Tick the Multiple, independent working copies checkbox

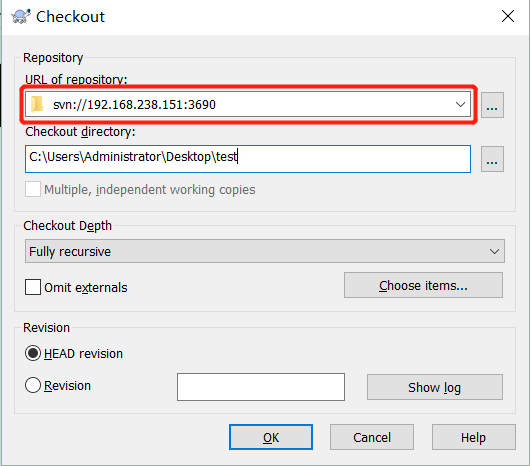33,189
